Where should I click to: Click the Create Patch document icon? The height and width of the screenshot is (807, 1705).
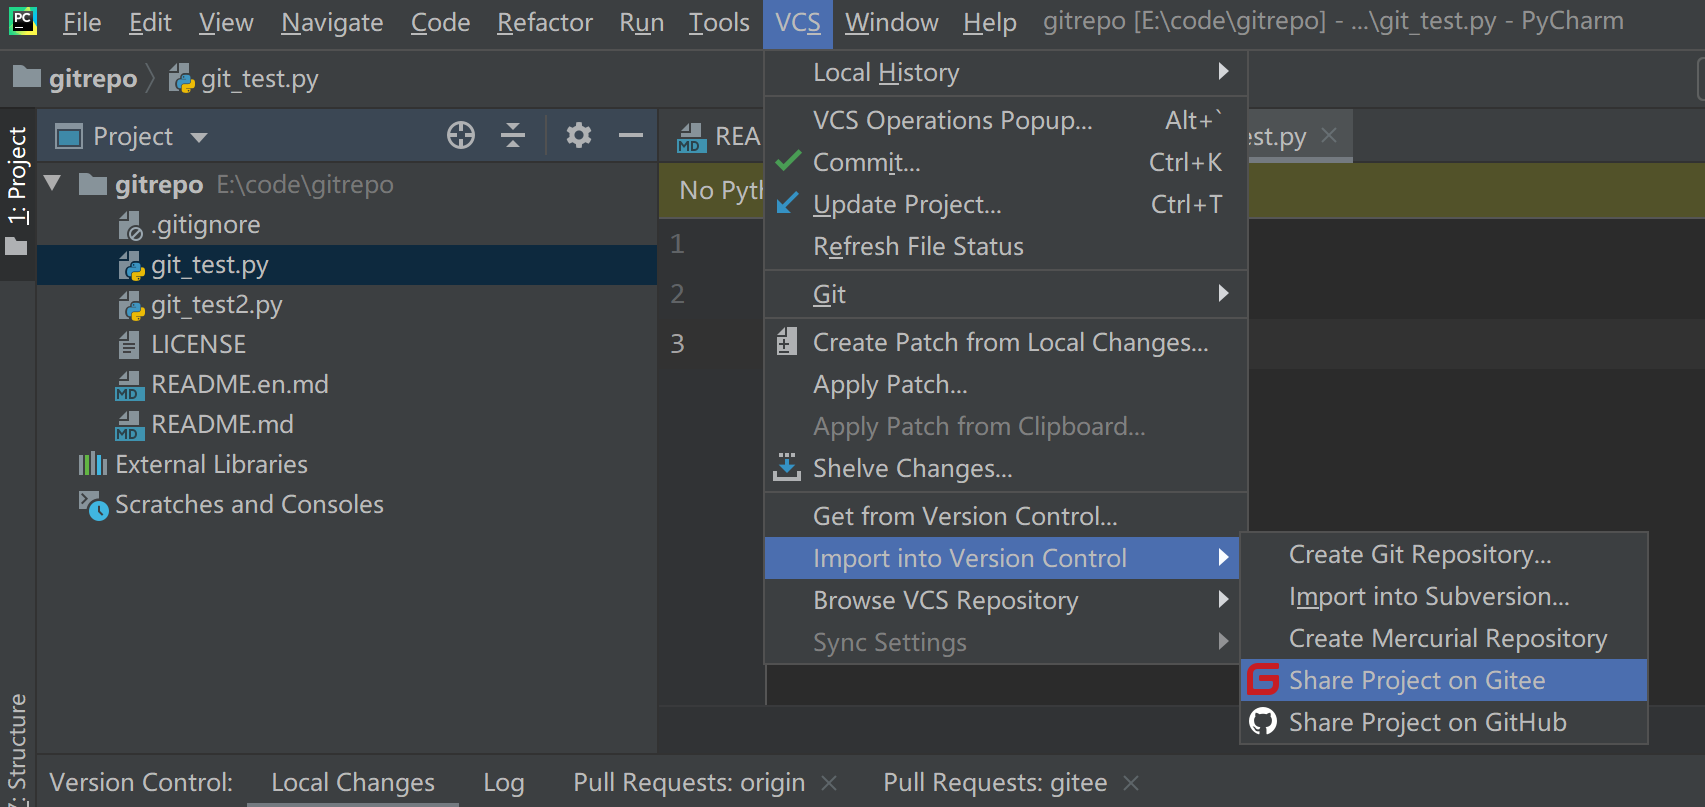pyautogui.click(x=787, y=342)
